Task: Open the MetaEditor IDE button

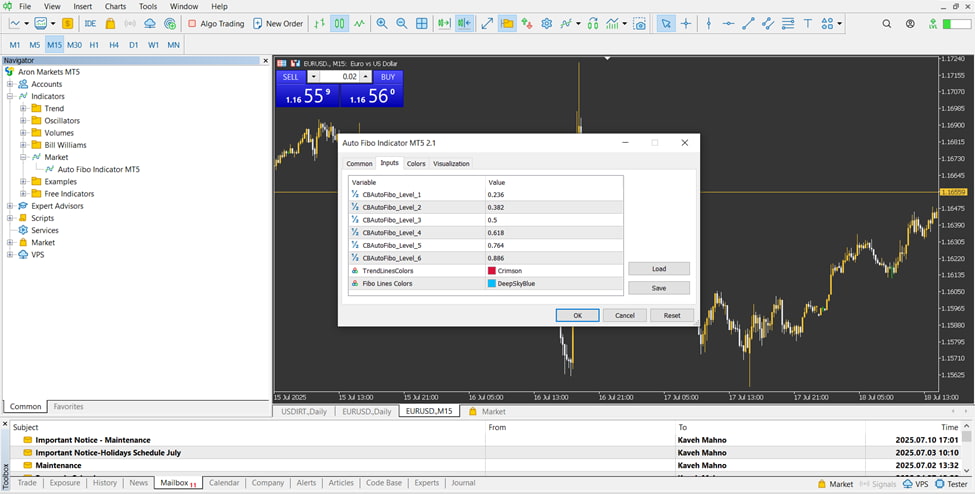Action: pos(90,24)
